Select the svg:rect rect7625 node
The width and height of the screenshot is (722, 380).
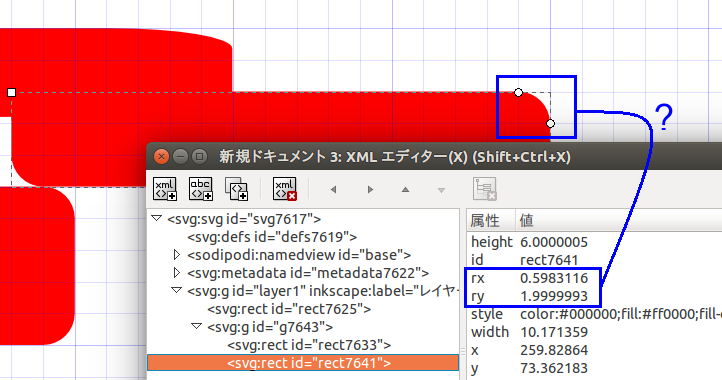click(x=289, y=309)
